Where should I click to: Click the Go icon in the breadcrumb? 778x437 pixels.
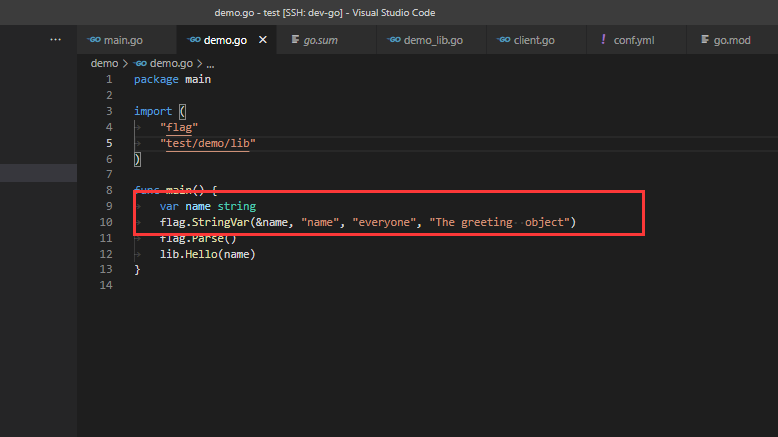(x=140, y=63)
